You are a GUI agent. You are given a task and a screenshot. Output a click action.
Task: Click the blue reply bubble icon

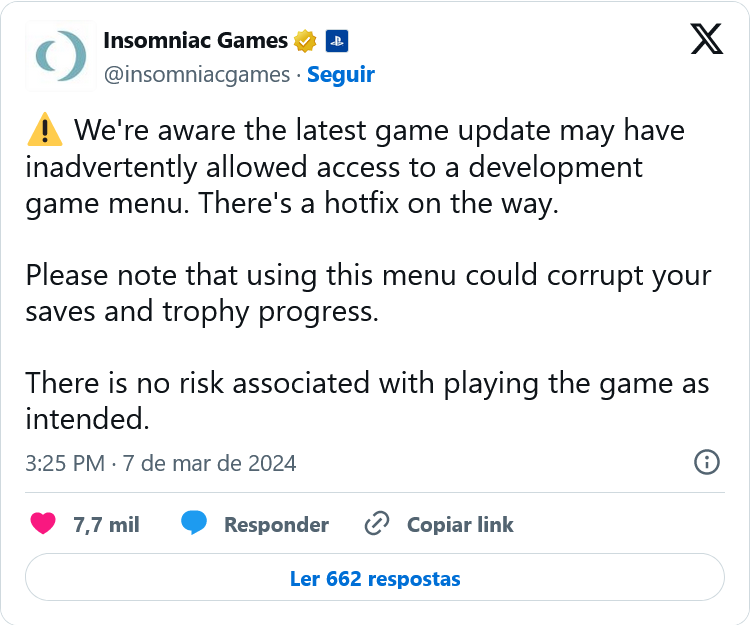tap(194, 524)
